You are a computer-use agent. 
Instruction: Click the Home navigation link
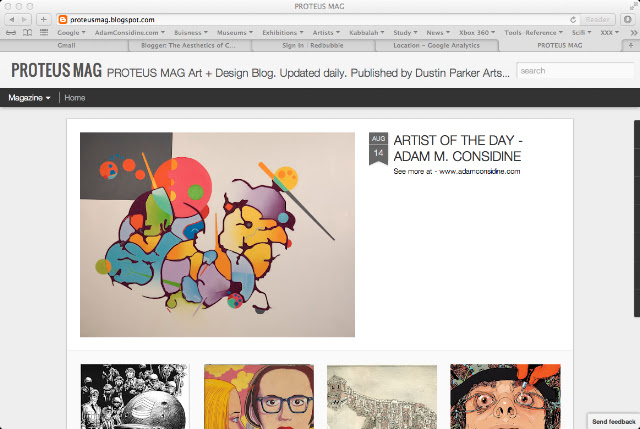click(75, 98)
